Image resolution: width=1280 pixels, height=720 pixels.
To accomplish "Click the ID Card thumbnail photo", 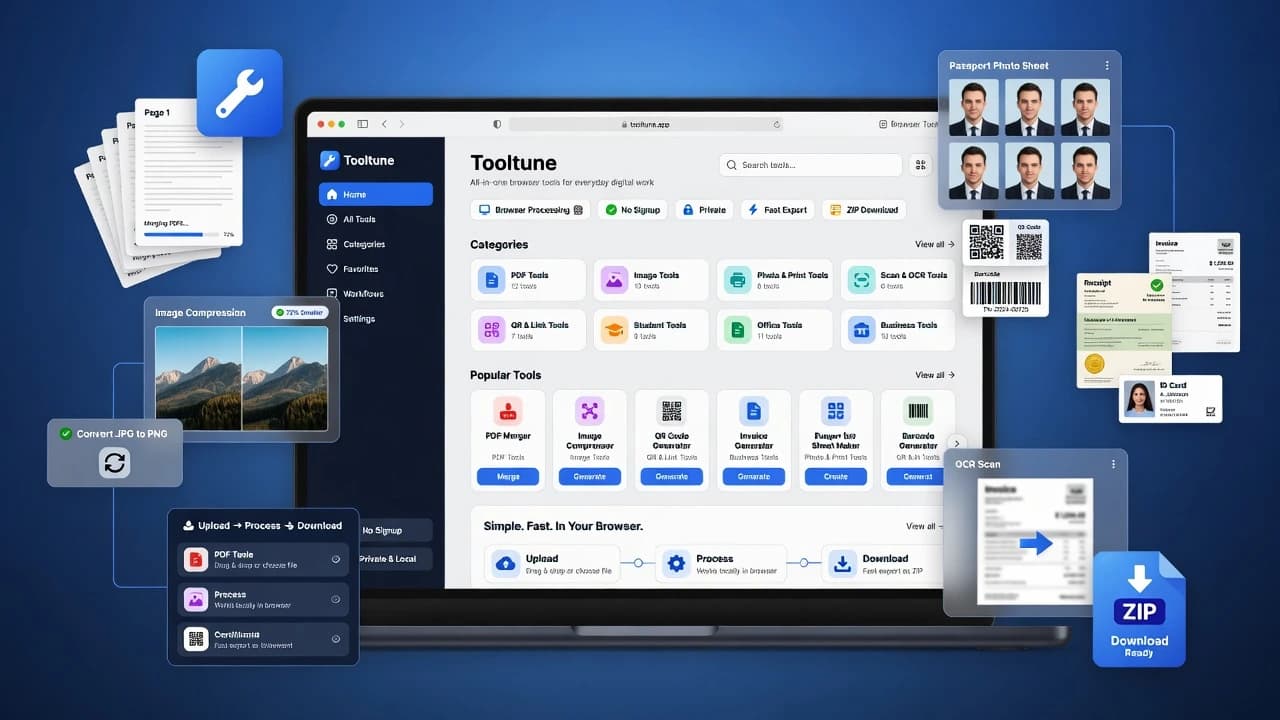I will point(1139,398).
